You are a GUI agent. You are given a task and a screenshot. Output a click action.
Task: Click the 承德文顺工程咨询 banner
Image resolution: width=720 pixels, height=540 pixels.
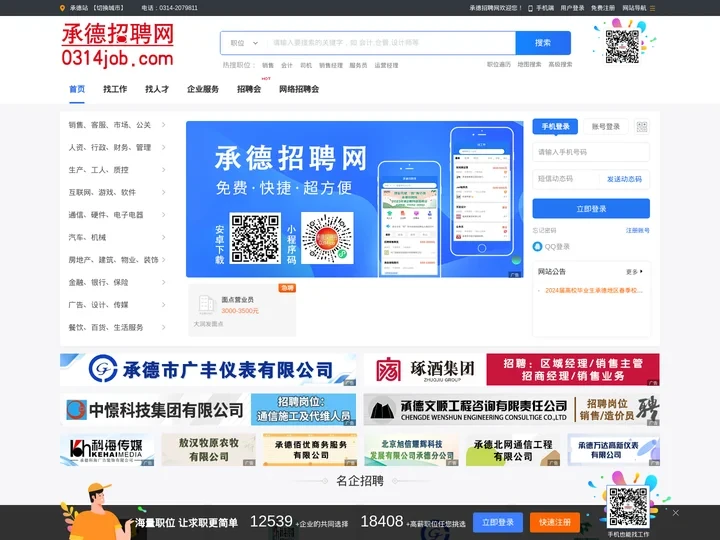pyautogui.click(x=512, y=410)
